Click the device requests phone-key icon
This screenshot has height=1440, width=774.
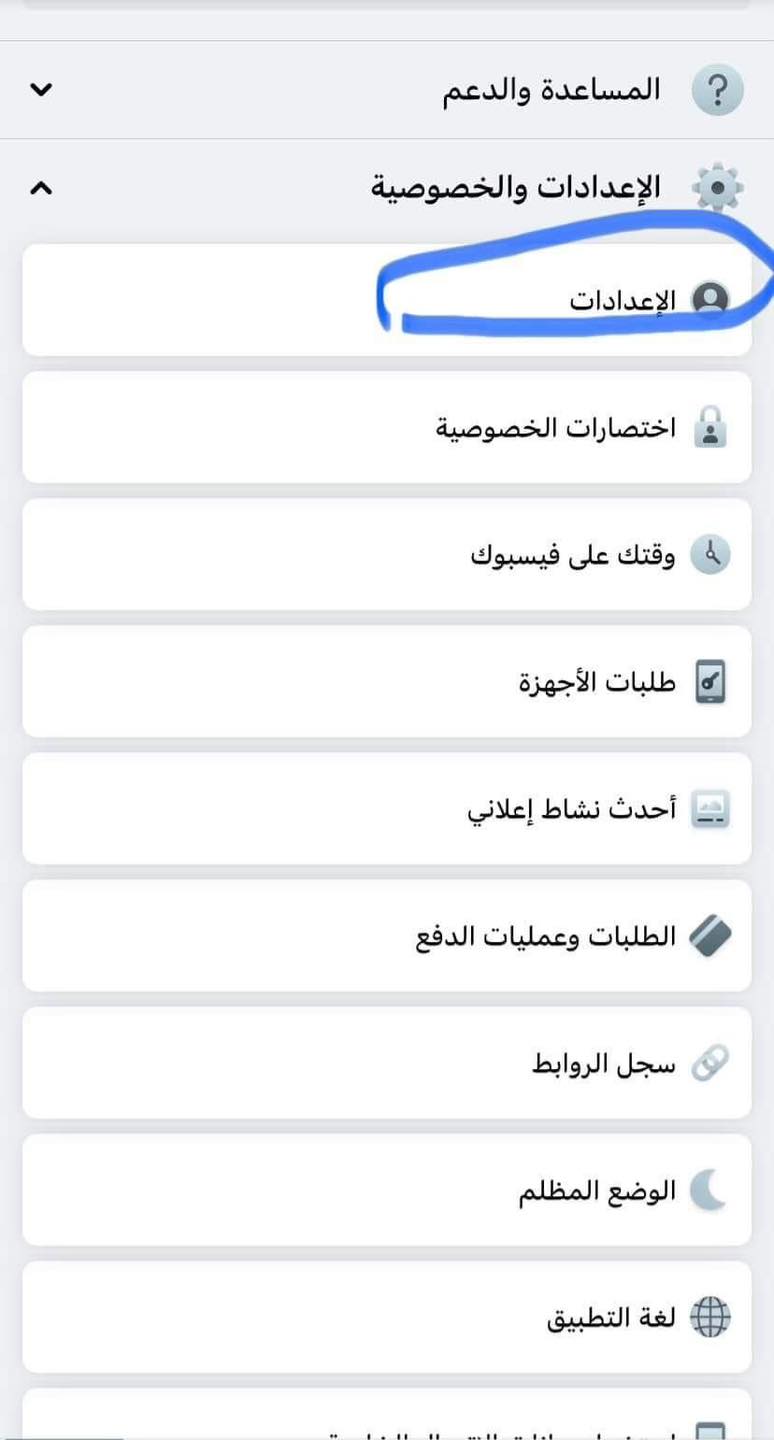click(x=711, y=682)
